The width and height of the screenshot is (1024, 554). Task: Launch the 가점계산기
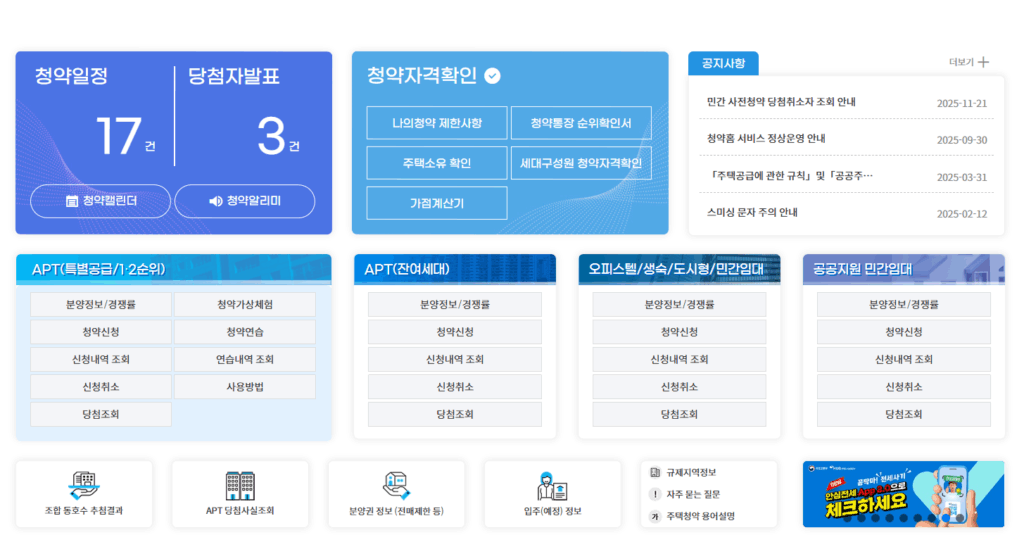[x=437, y=203]
